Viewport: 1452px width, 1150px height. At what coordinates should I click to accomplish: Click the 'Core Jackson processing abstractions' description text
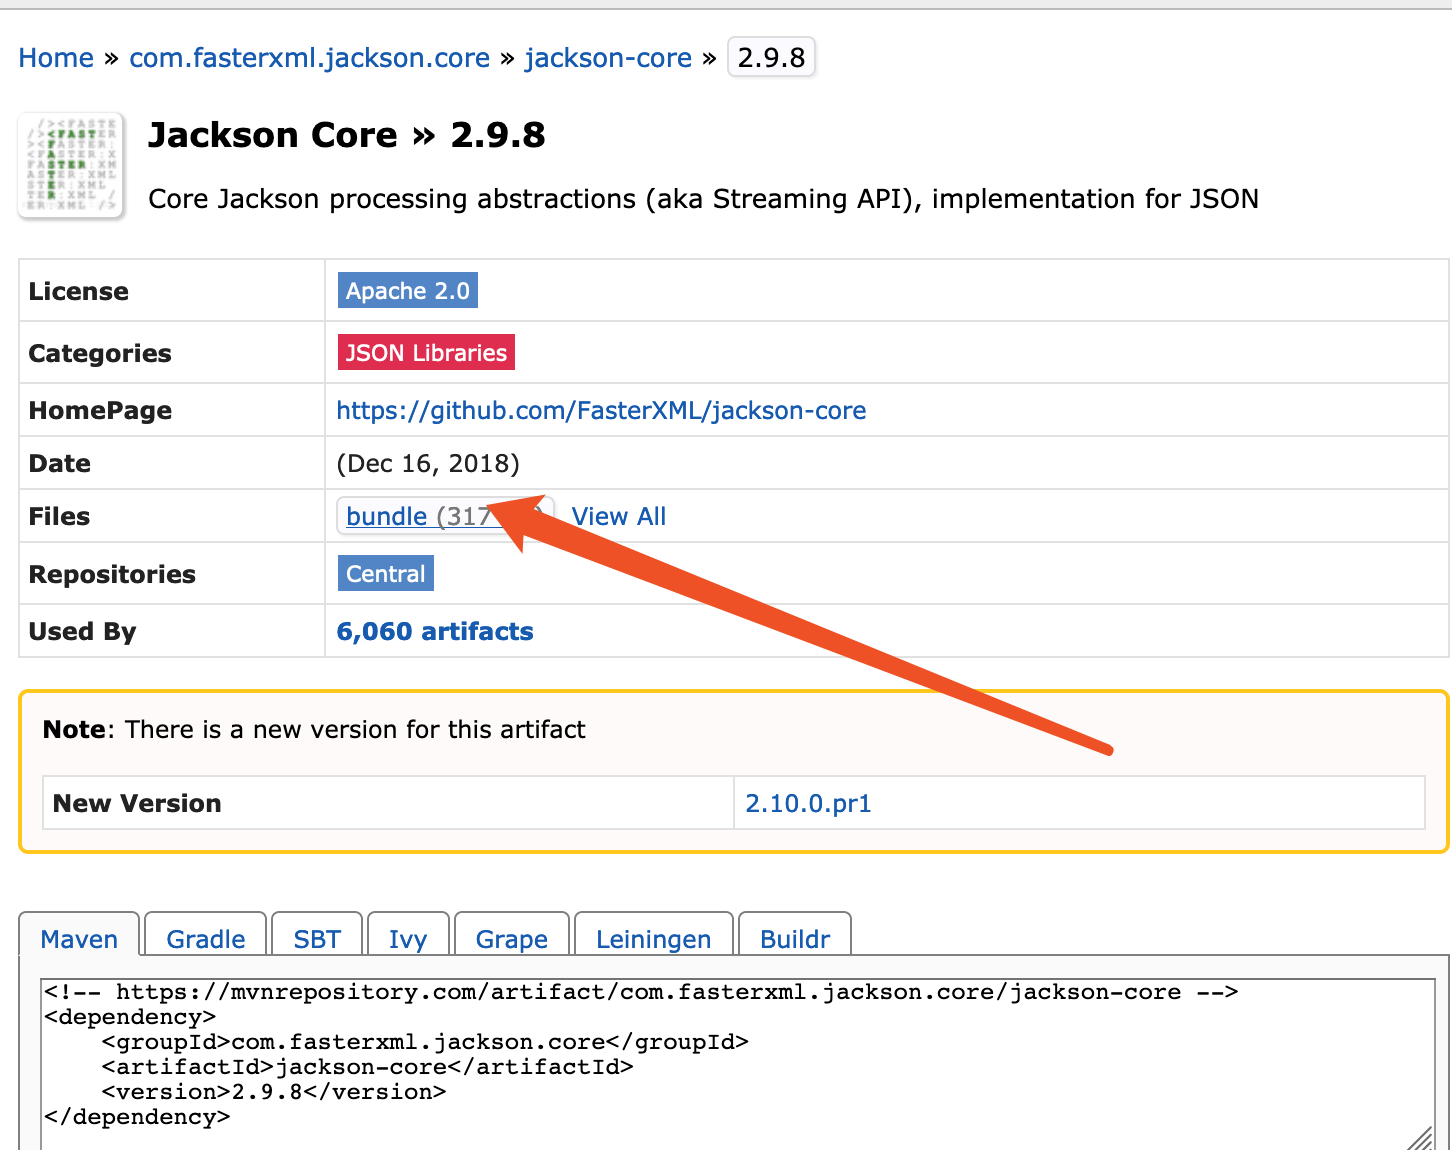703,199
